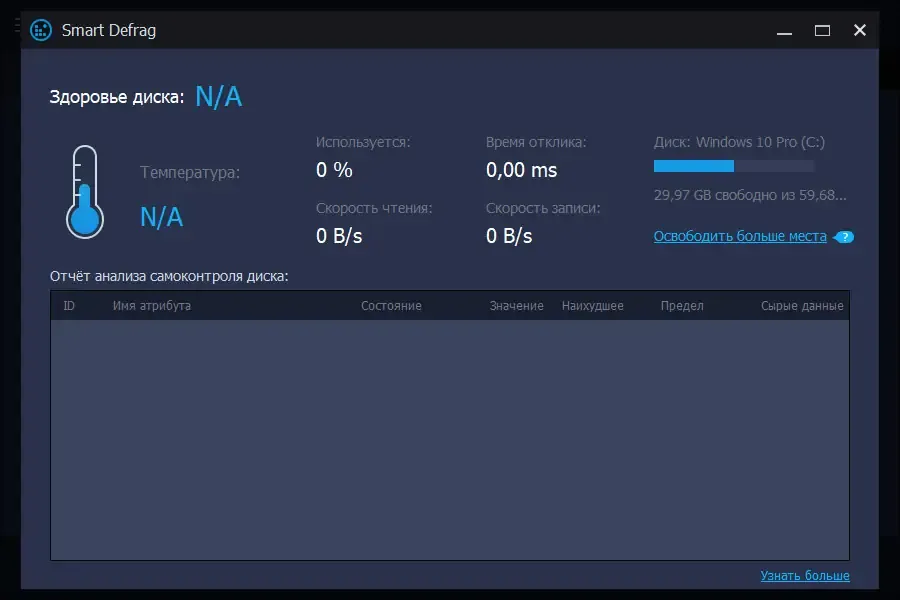Click the 'Время отклика:' label
900x600 pixels.
(x=536, y=142)
